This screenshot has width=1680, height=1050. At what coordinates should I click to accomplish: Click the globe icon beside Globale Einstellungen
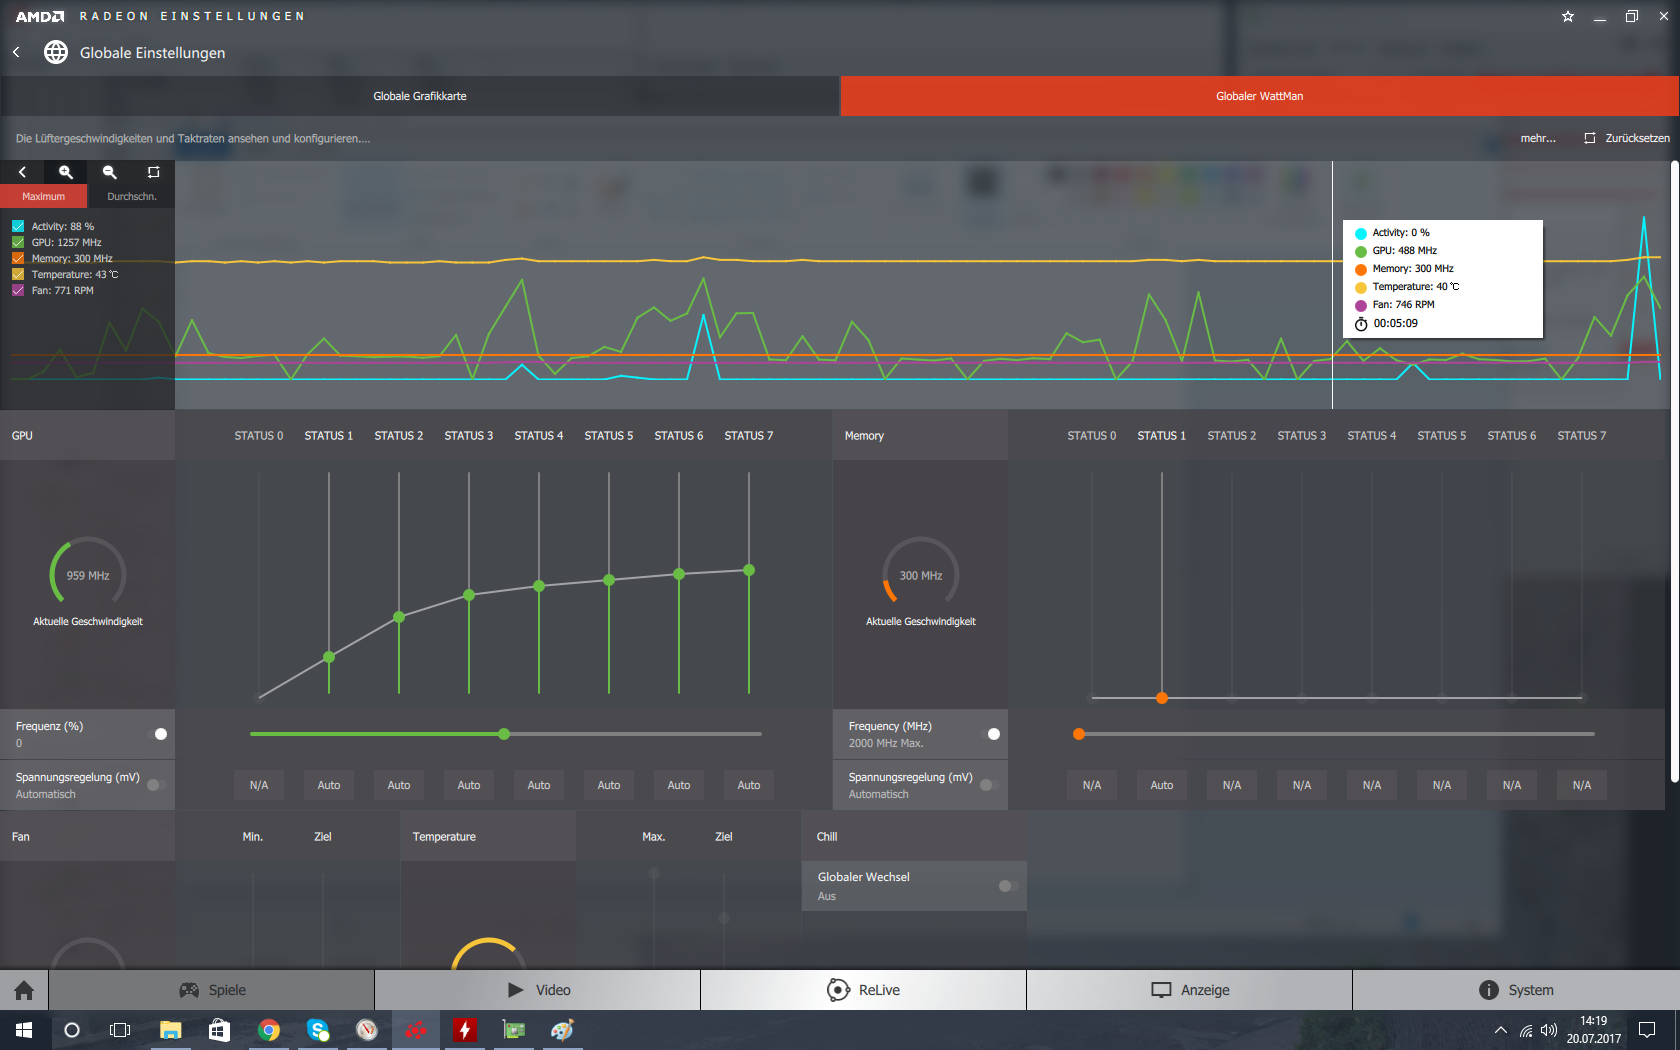[x=56, y=52]
